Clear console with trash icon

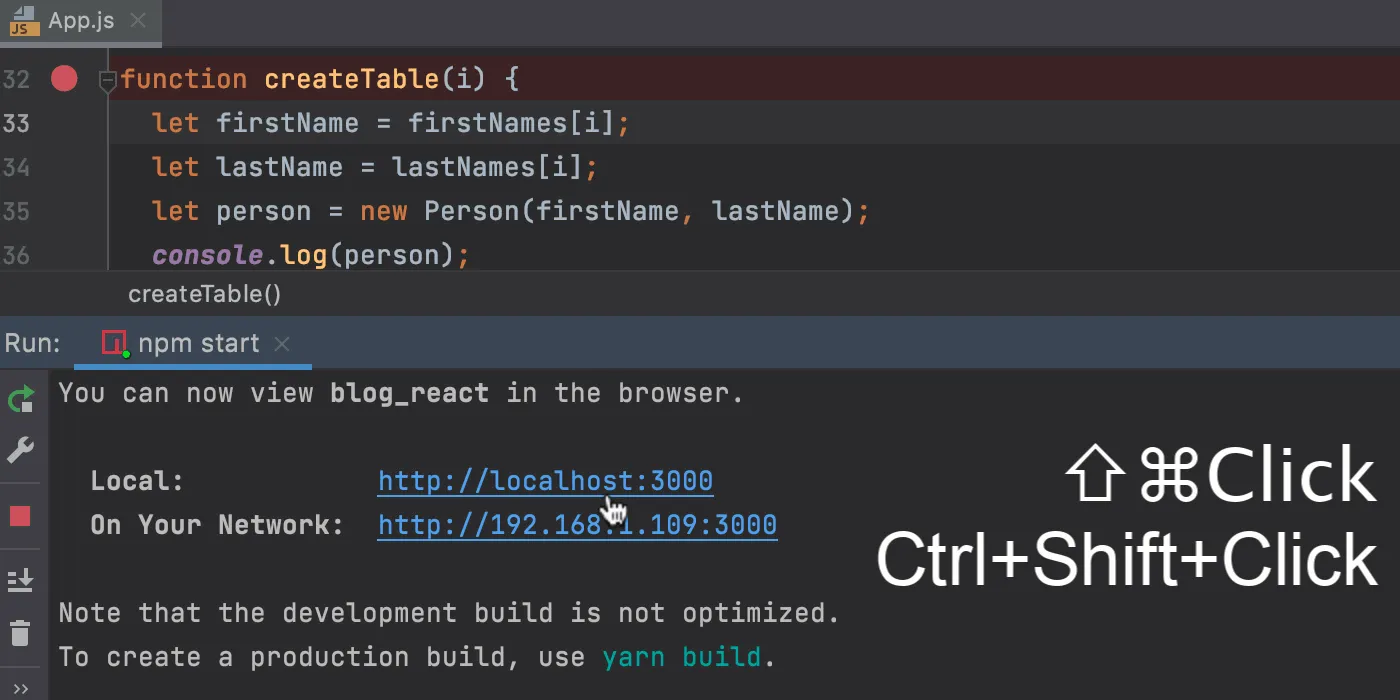coord(20,633)
